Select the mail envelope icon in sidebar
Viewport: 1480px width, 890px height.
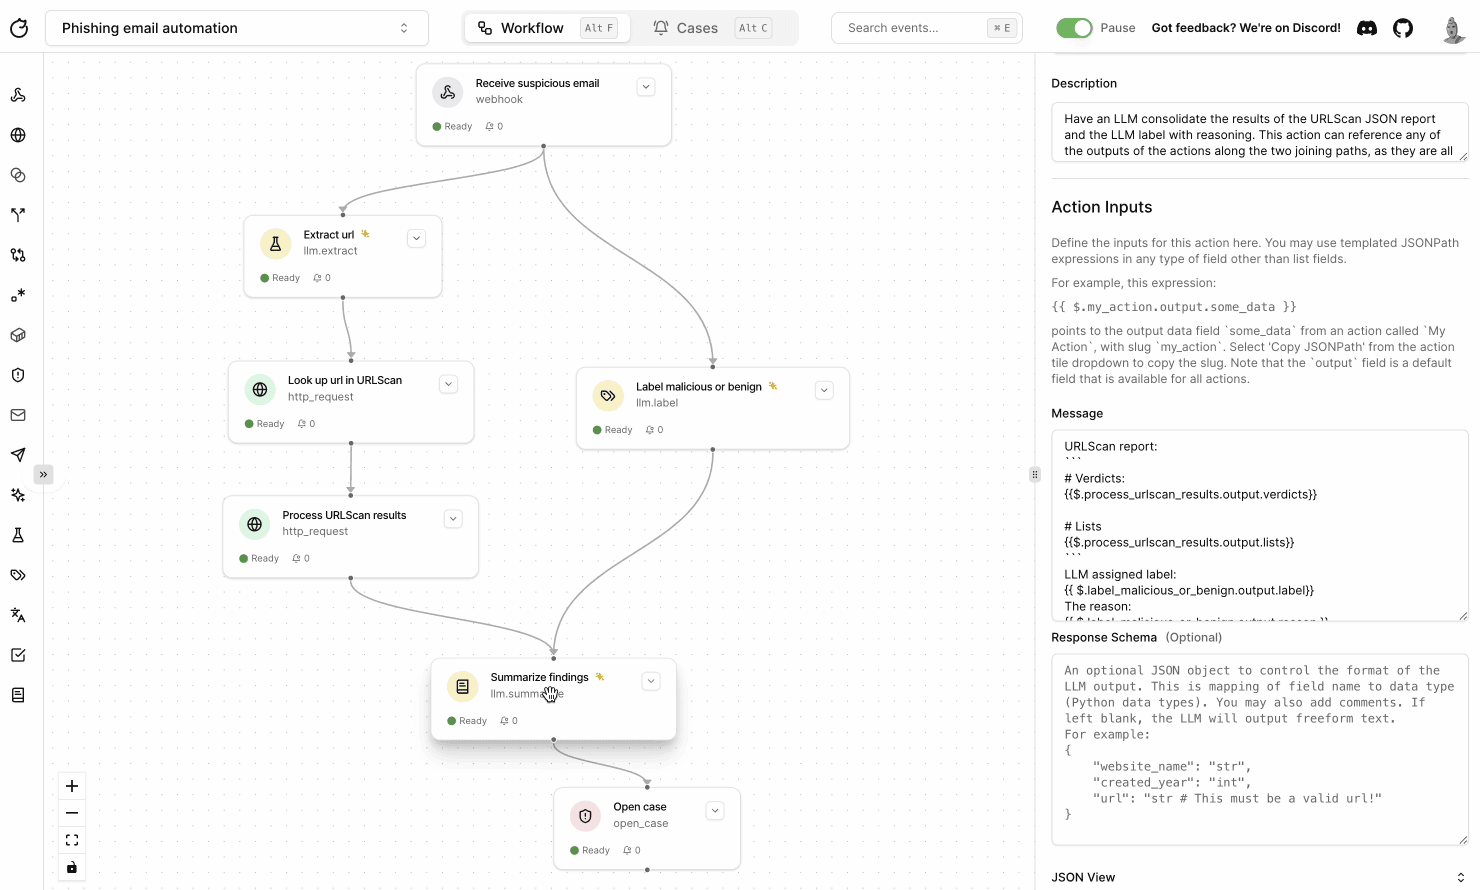[18, 415]
